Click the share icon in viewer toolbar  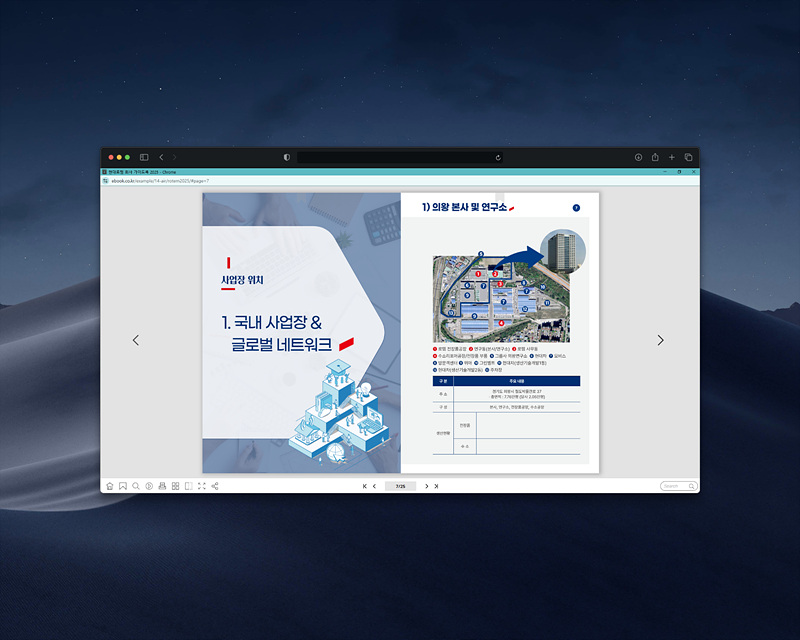(215, 486)
